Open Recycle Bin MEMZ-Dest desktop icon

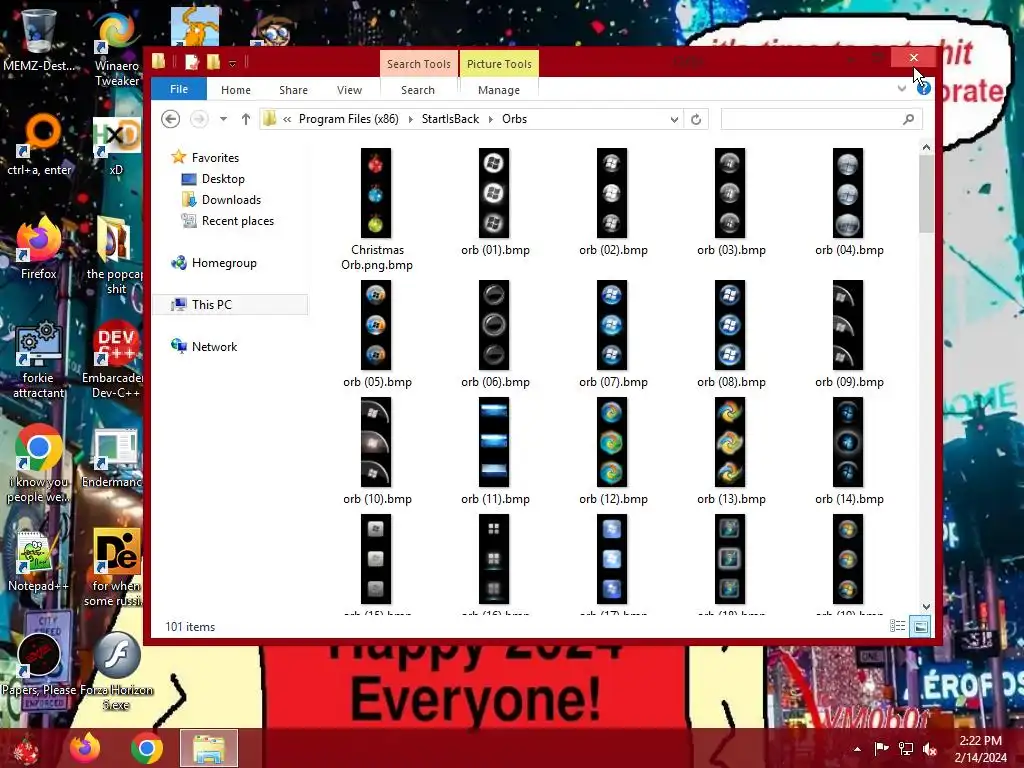pos(38,40)
